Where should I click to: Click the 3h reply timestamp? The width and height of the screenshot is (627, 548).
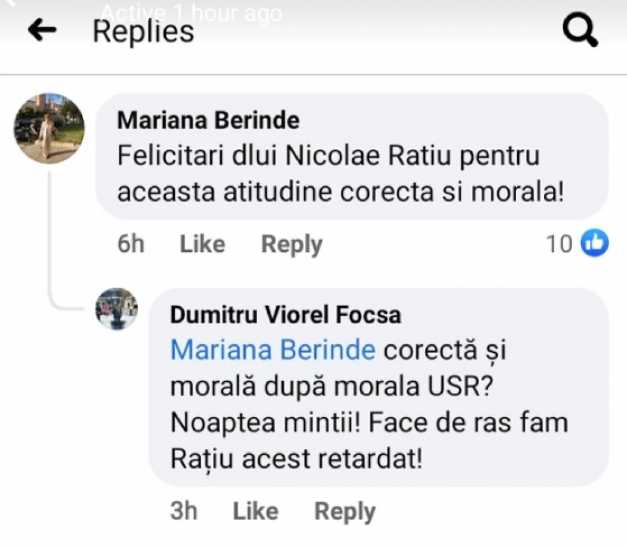(x=183, y=511)
